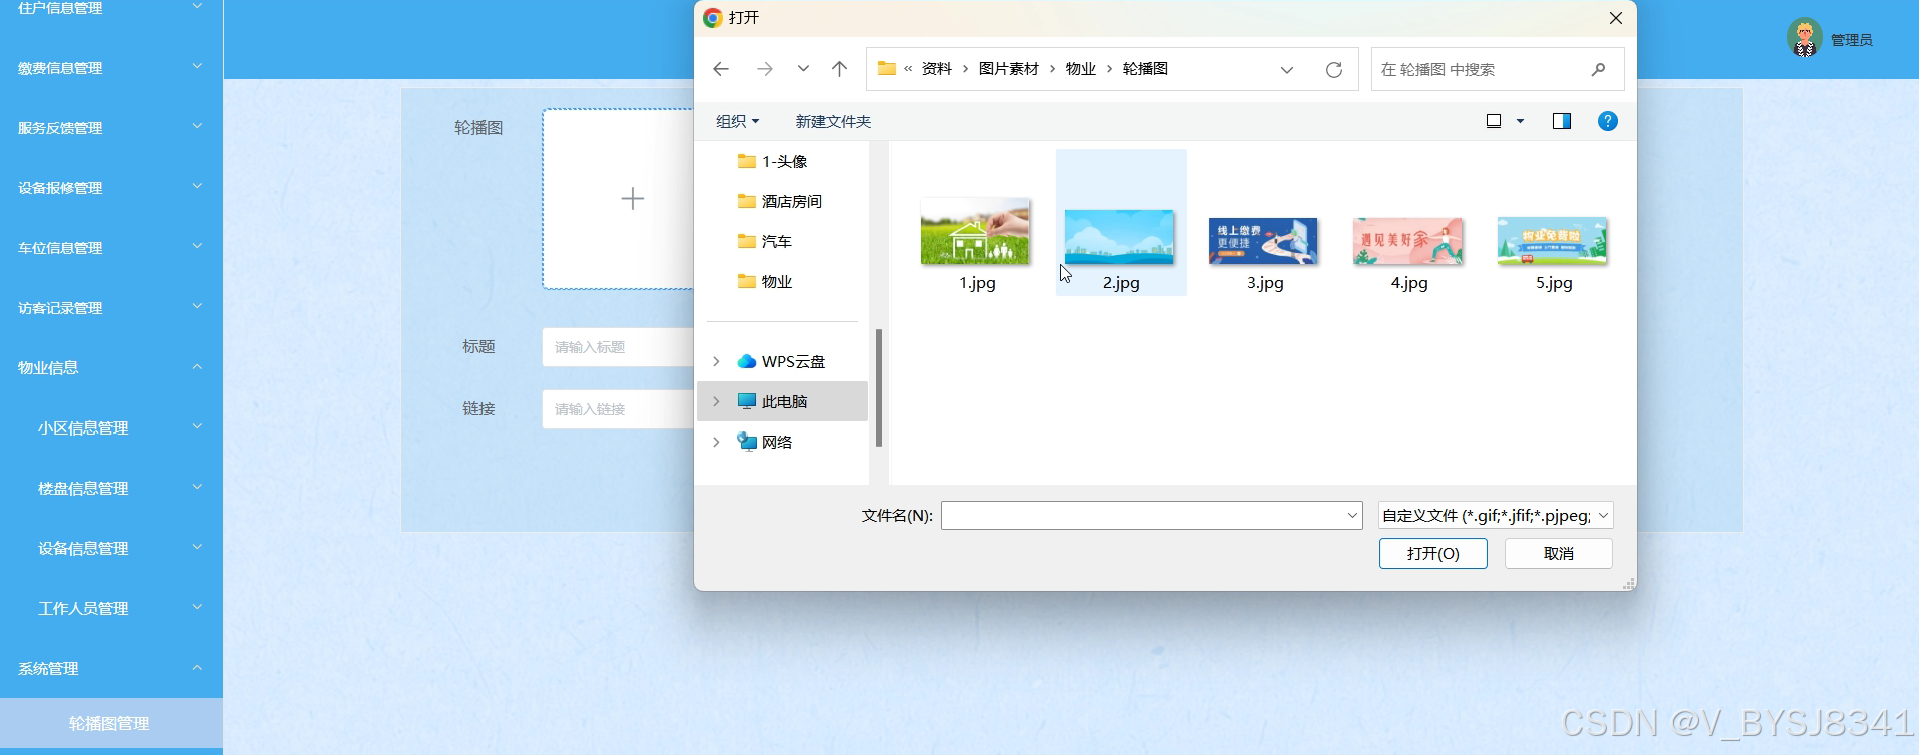Click 轮播图 in the address path

(x=1145, y=69)
